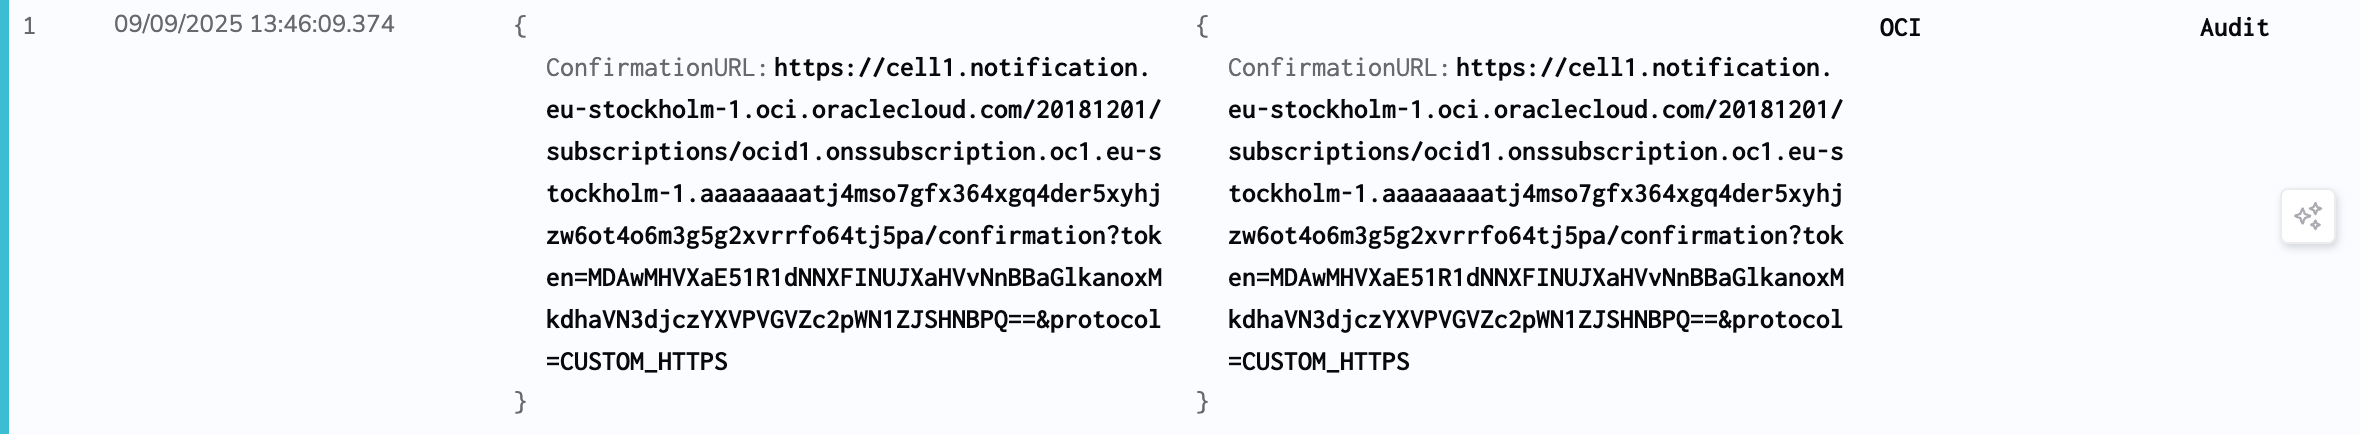Click the OCI source cell
This screenshot has height=434, width=2360.
tap(1900, 28)
